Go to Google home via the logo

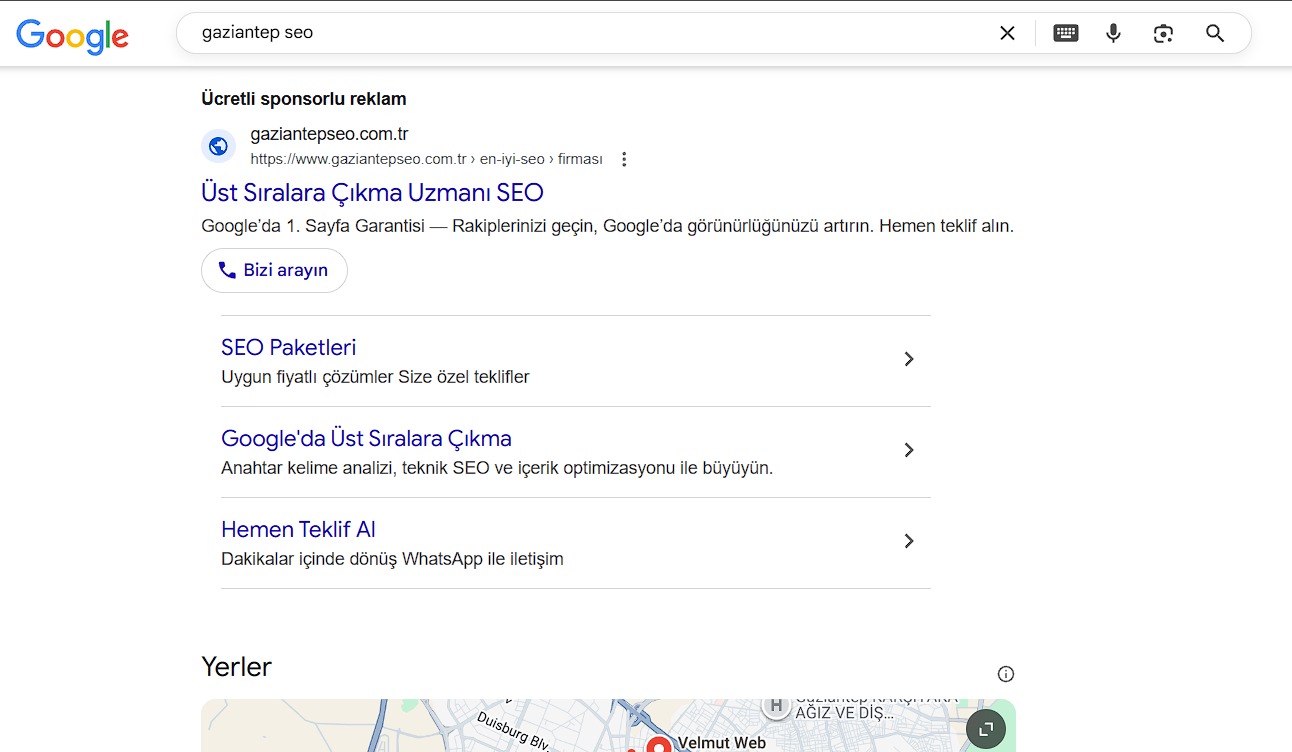tap(72, 36)
